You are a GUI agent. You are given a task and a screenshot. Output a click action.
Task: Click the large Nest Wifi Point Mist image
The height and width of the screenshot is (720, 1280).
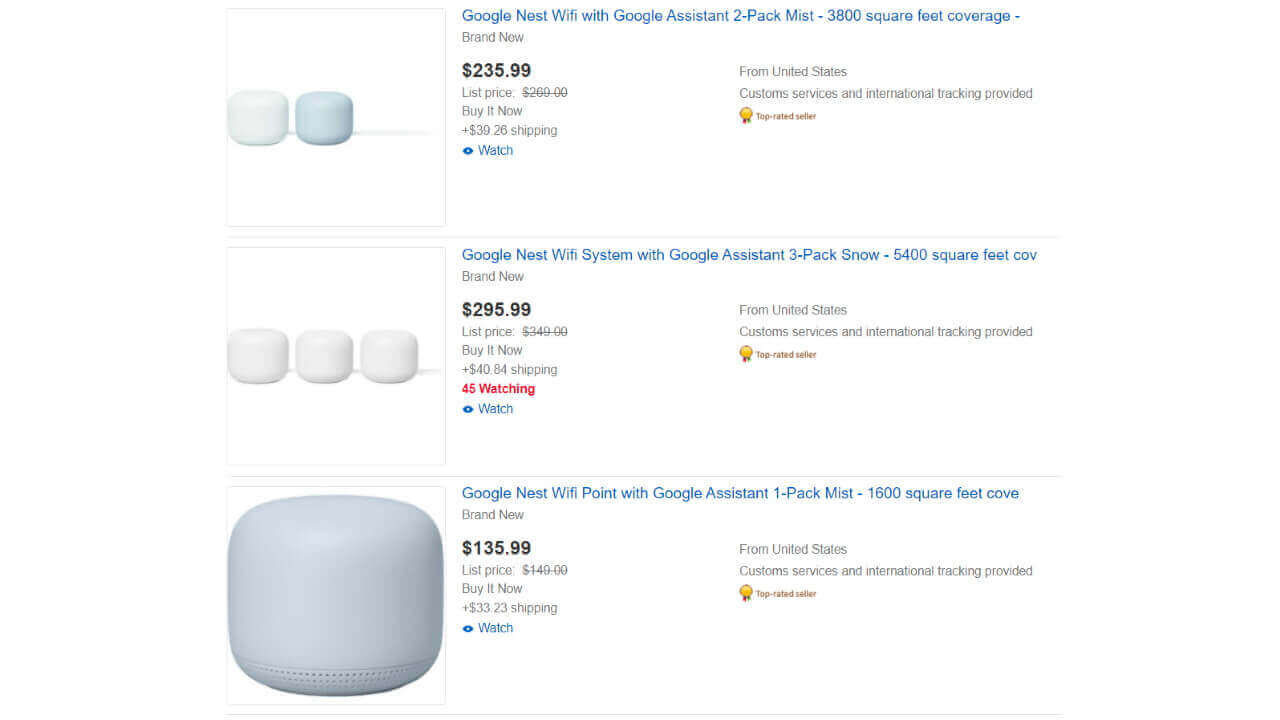[336, 595]
